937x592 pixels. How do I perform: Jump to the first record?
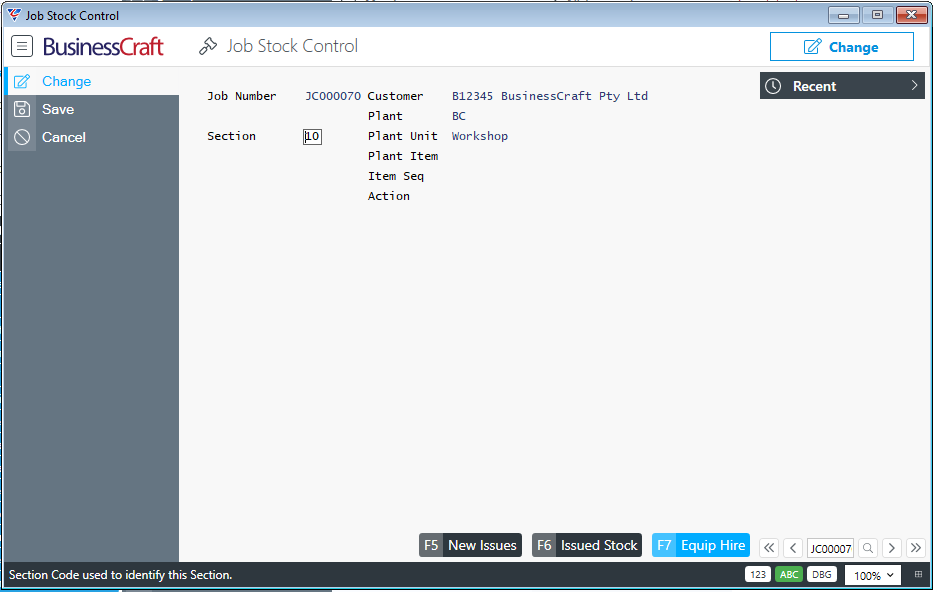[x=769, y=548]
